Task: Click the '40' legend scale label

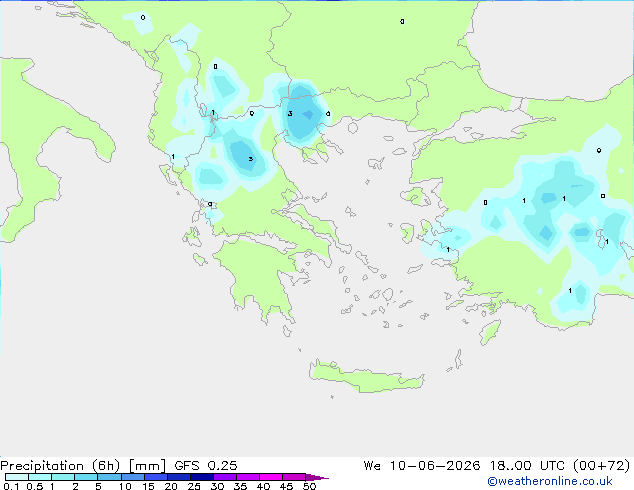Action: [x=263, y=486]
